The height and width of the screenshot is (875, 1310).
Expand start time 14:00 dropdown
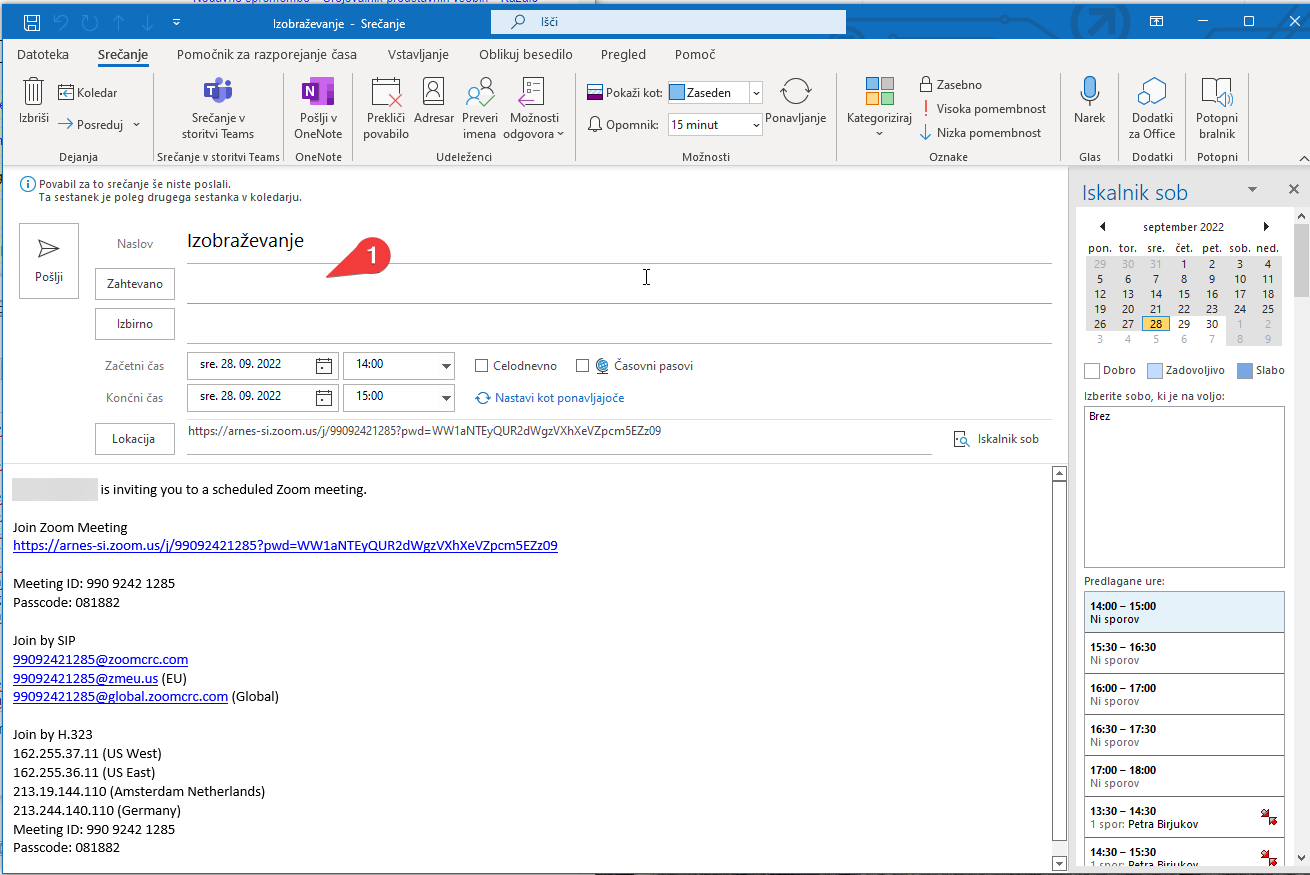pyautogui.click(x=445, y=366)
